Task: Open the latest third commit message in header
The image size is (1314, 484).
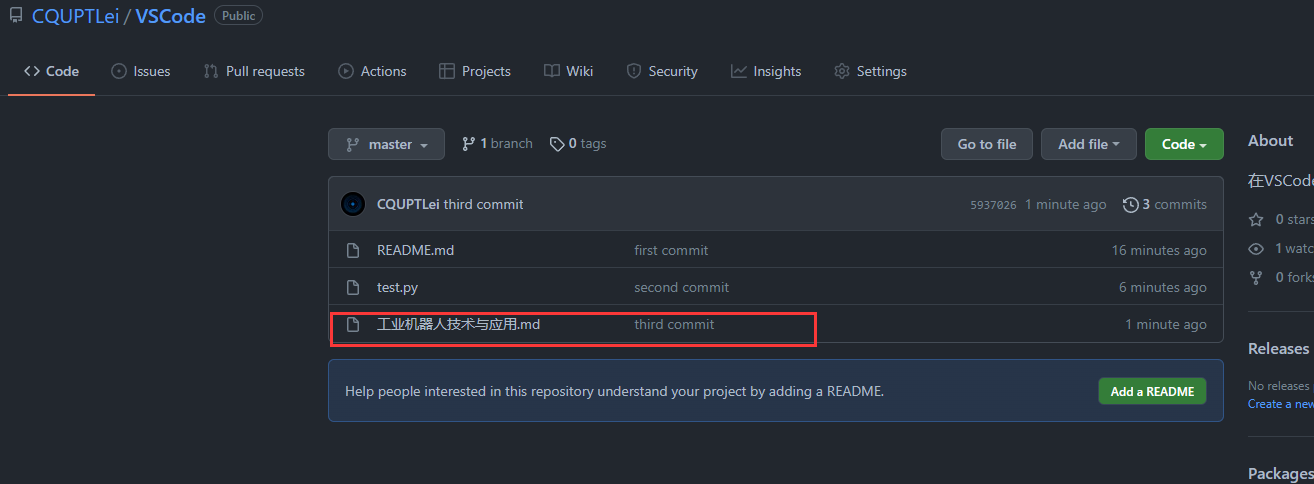Action: point(484,204)
